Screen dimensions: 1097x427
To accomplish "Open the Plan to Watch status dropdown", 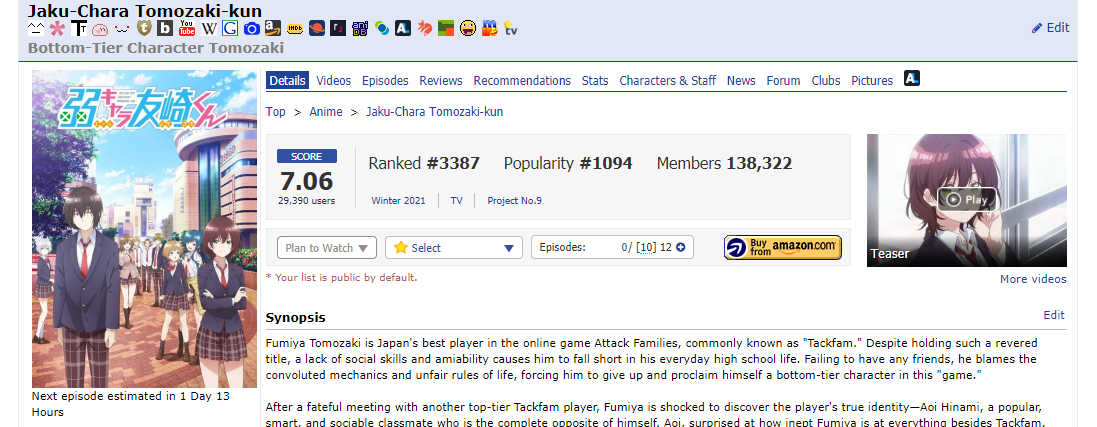I will pos(327,248).
